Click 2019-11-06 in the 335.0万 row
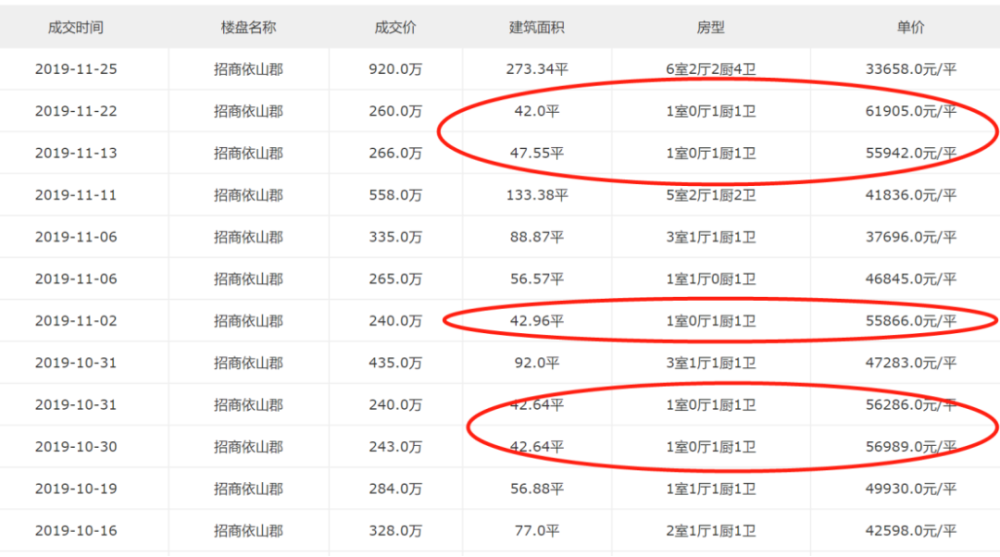 76,237
